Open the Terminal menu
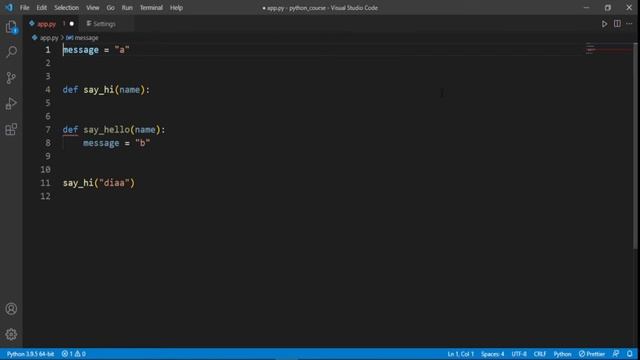The image size is (640, 360). pos(151,8)
